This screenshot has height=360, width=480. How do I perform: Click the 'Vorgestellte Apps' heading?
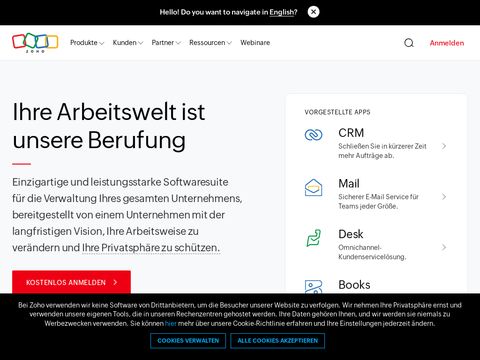pyautogui.click(x=337, y=112)
